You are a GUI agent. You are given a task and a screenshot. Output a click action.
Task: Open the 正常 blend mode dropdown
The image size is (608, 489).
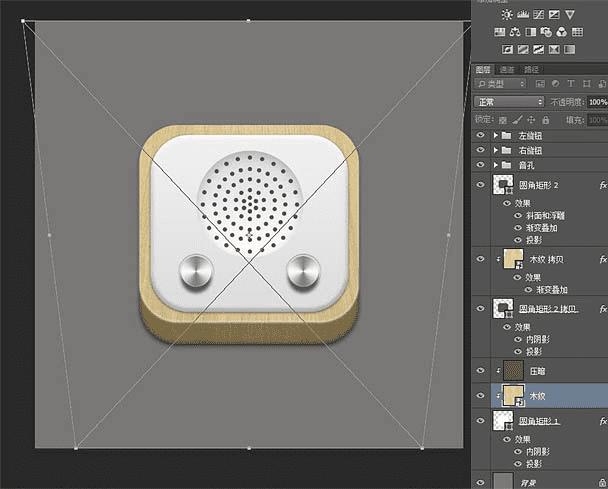(x=509, y=102)
